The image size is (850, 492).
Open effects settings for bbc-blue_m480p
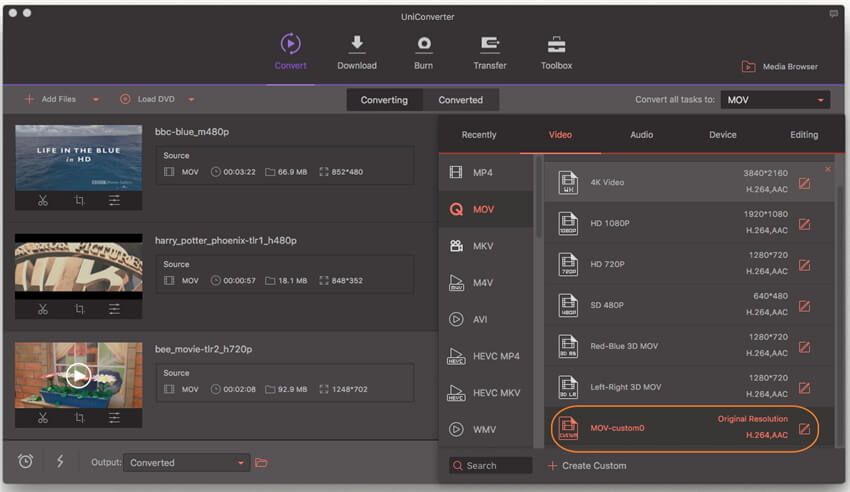[x=114, y=200]
